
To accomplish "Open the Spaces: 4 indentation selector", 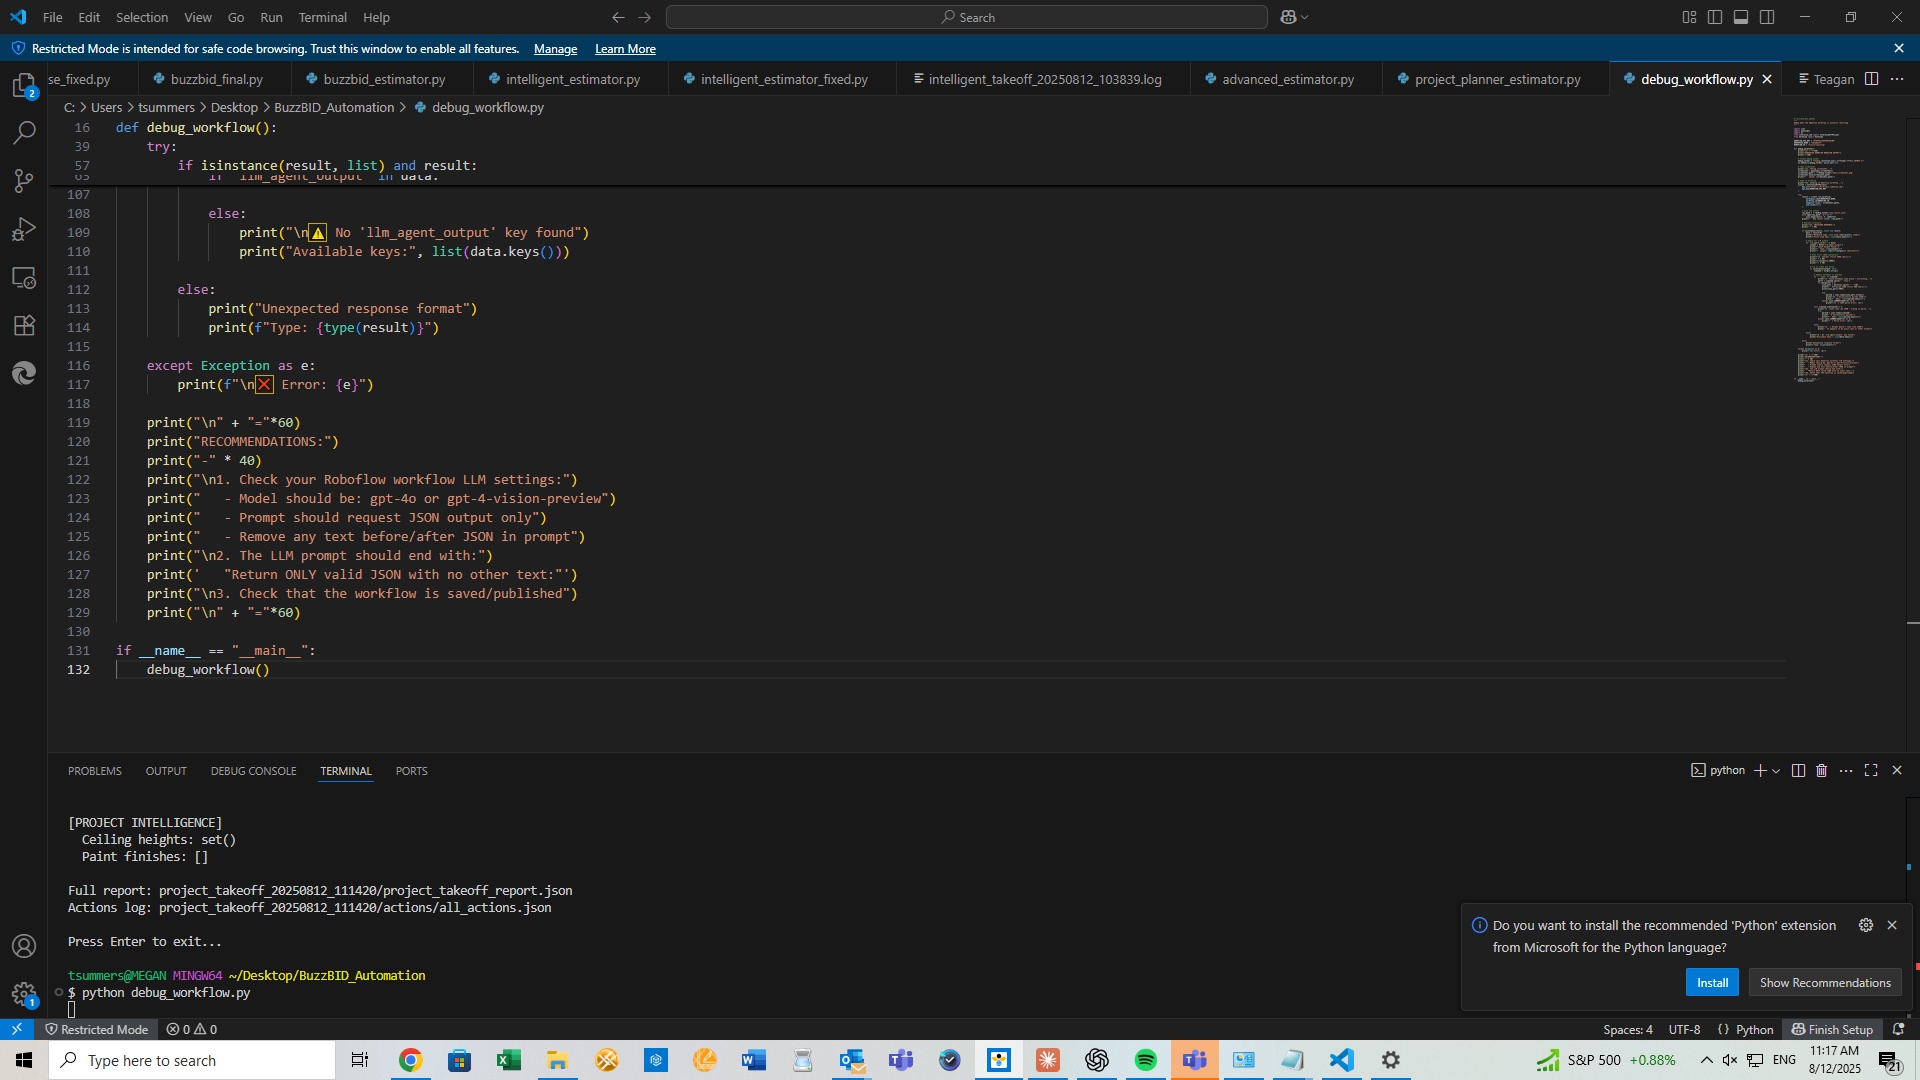I will (x=1627, y=1029).
